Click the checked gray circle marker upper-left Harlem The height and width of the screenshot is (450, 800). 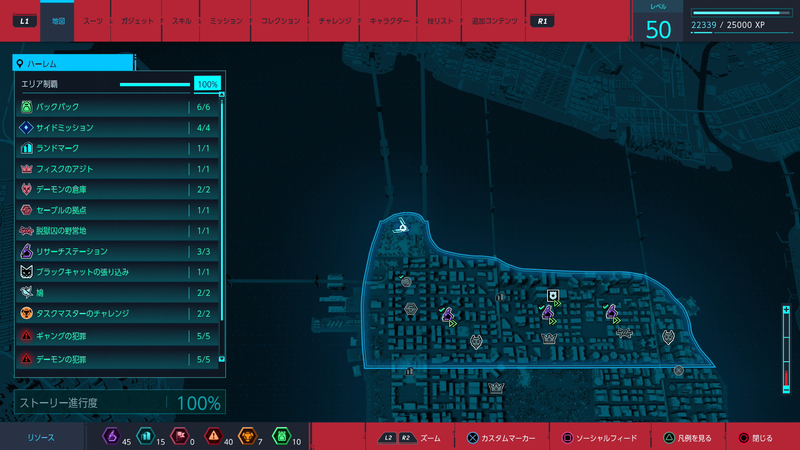coord(406,281)
